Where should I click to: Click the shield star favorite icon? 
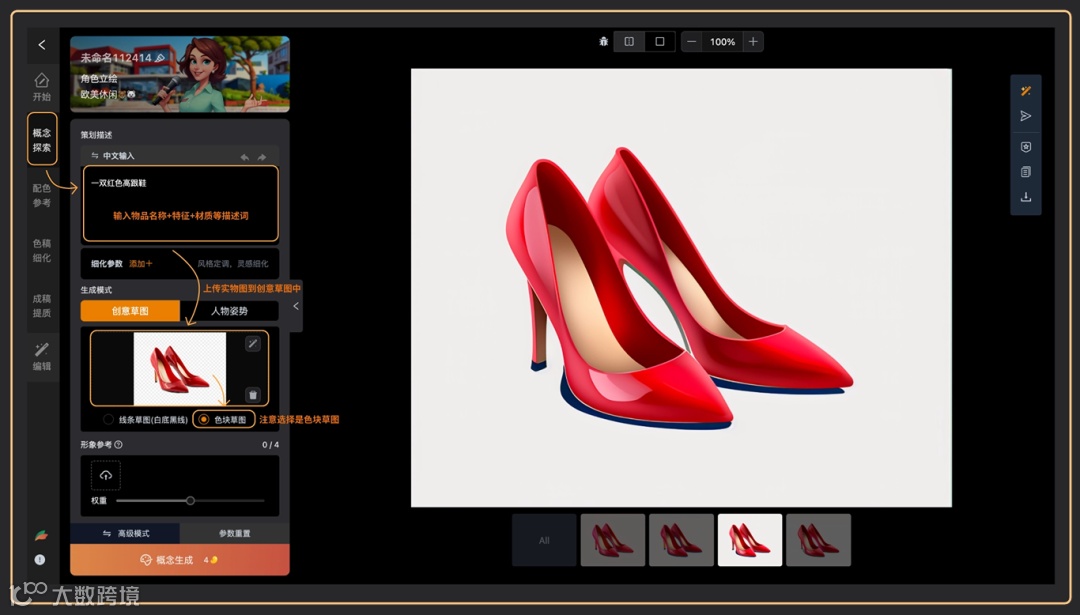1026,147
